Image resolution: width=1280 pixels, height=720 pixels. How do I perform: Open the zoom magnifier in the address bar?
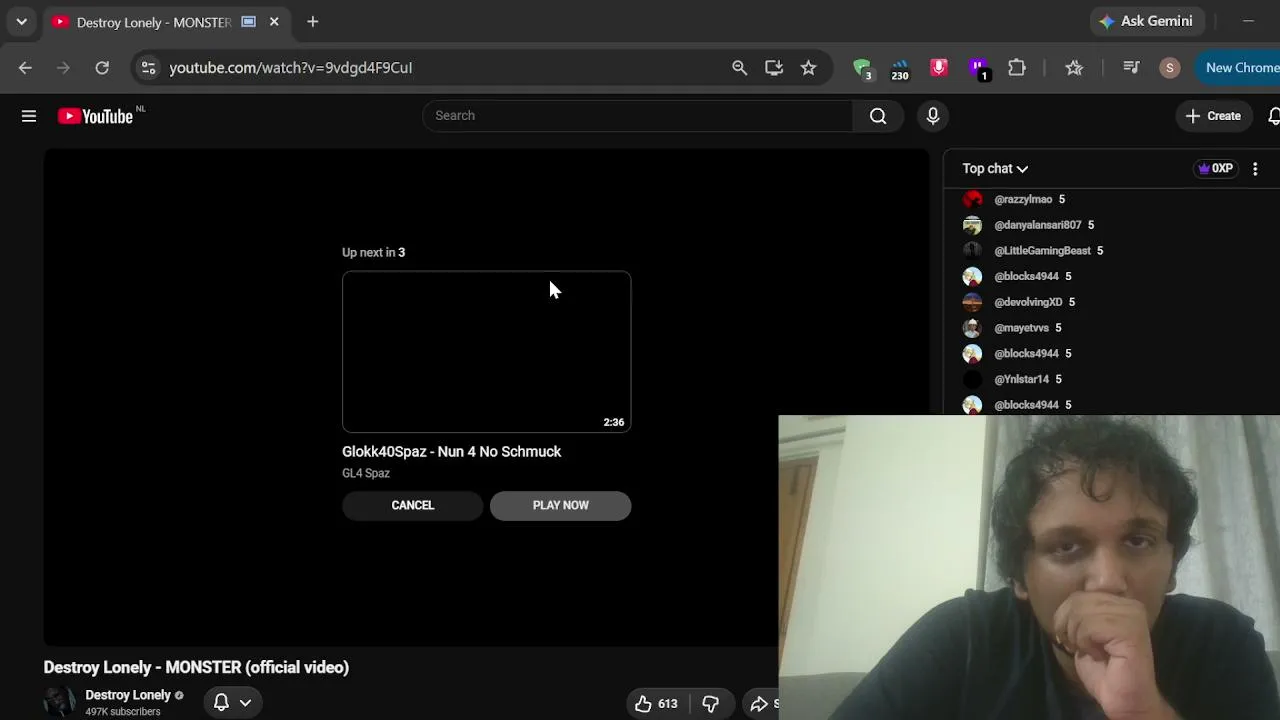[x=739, y=68]
